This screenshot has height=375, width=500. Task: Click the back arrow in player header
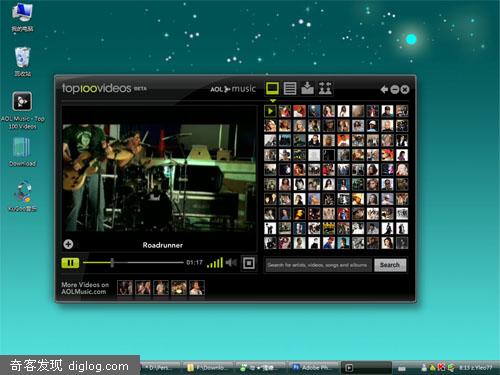coord(384,89)
